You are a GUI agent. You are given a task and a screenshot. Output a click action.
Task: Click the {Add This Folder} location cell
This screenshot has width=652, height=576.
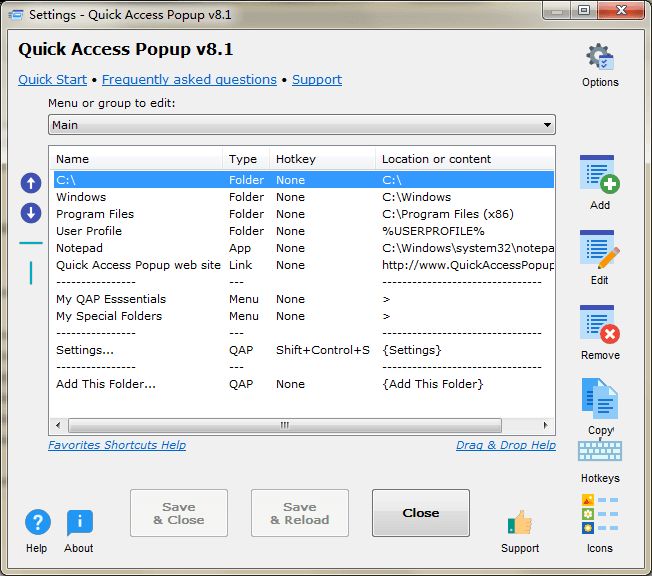pos(433,384)
